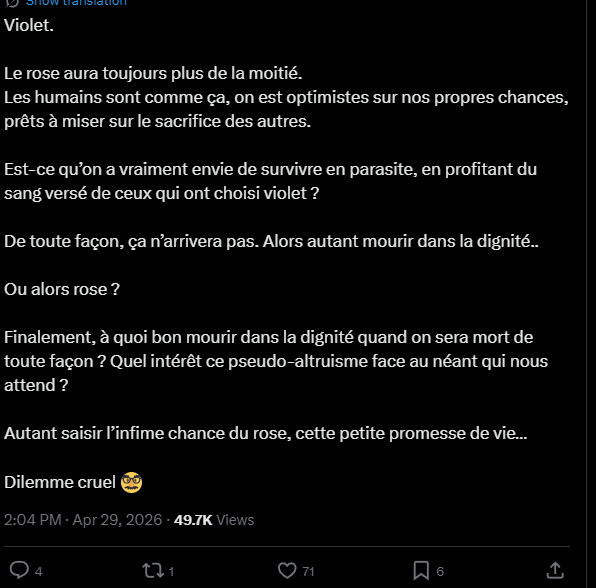
Task: Open the share upload arrow icon
Action: click(555, 570)
